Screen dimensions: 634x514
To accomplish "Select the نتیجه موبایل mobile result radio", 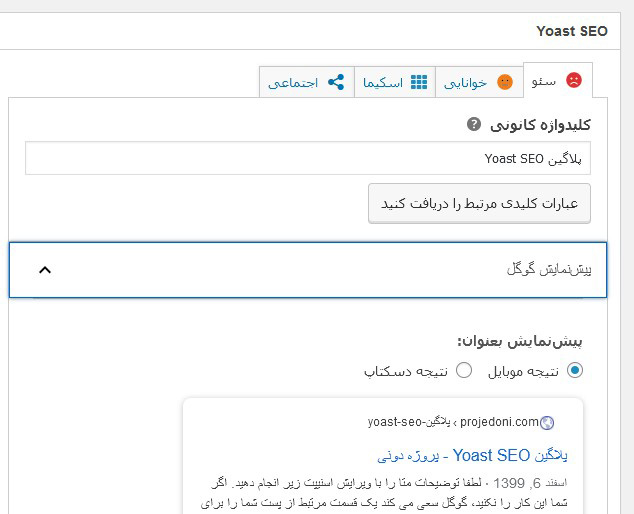I will [575, 370].
